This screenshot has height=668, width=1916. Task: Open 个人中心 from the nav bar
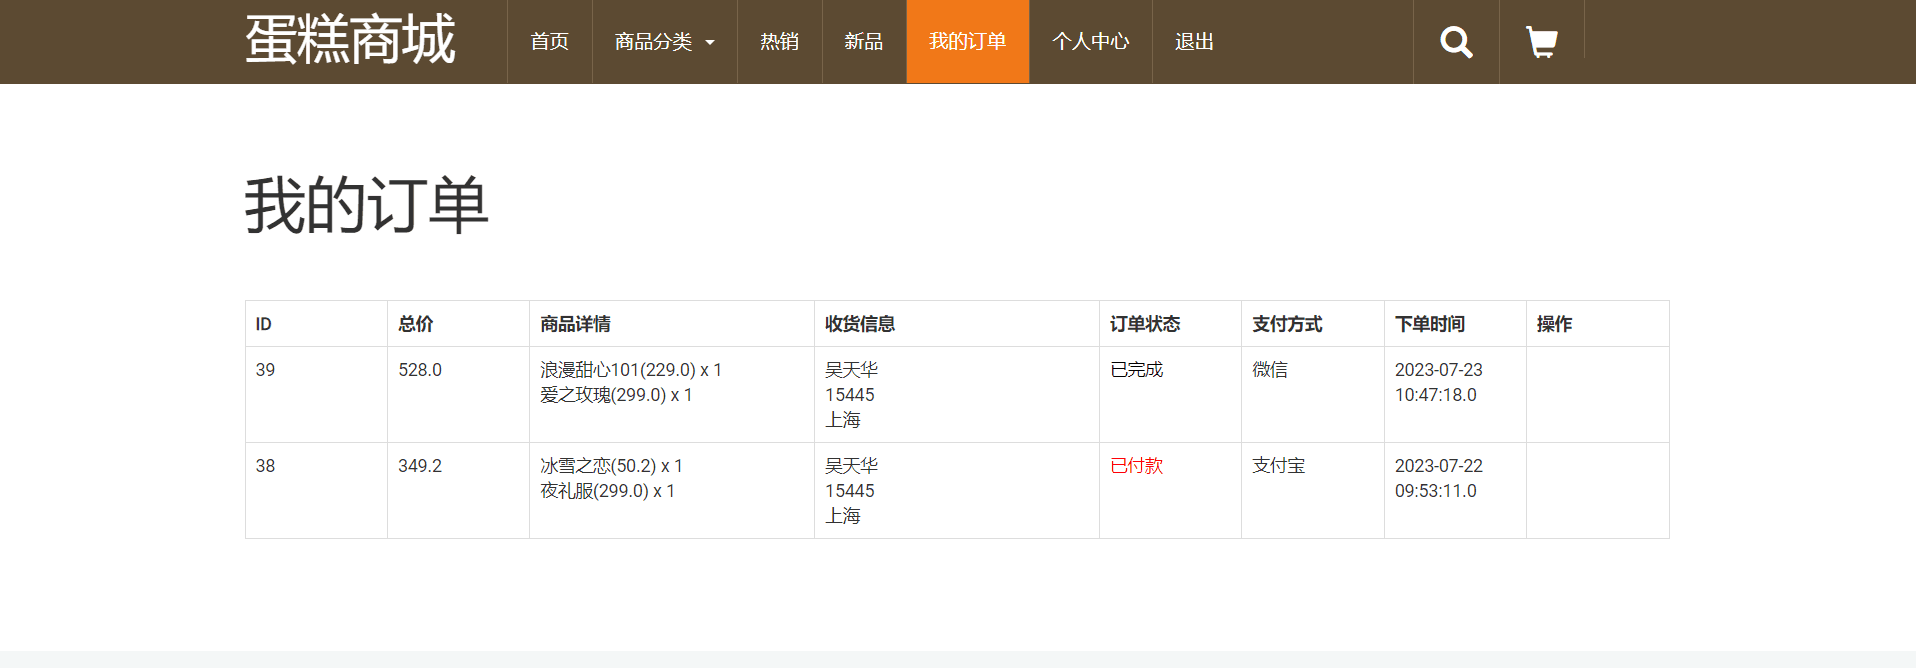[1091, 42]
